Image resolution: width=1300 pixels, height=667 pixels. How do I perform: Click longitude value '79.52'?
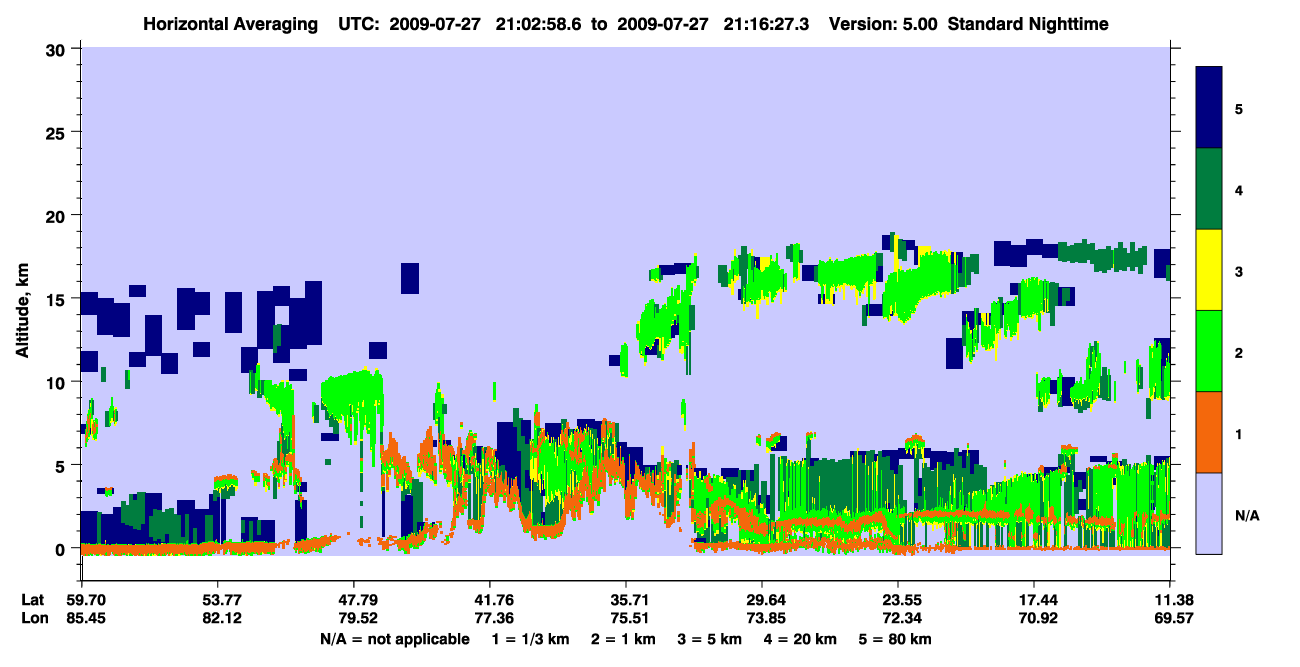[359, 618]
